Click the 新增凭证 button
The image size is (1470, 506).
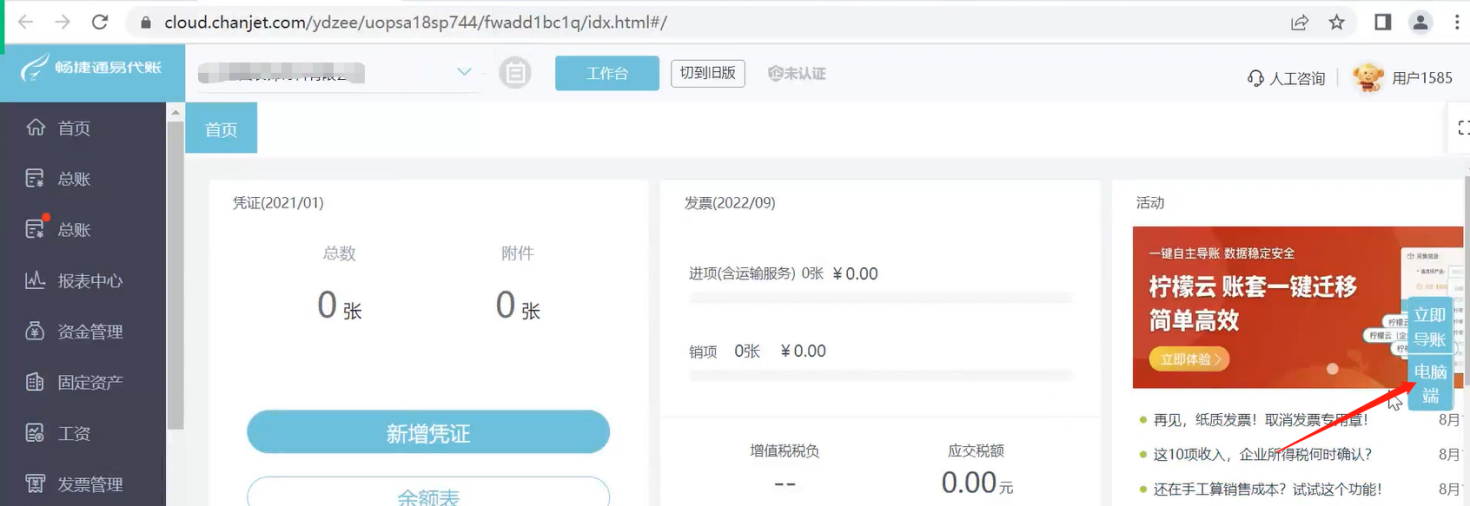coord(428,433)
